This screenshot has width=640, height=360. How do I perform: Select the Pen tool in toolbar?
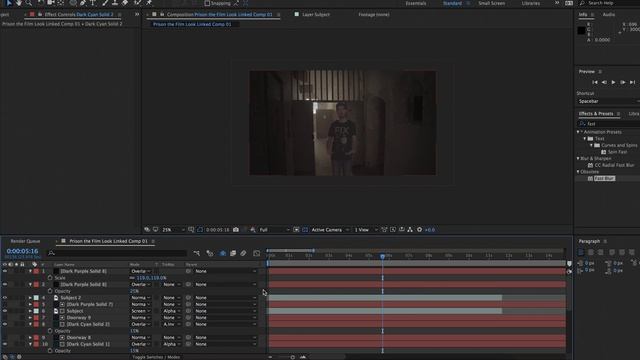pos(83,3)
